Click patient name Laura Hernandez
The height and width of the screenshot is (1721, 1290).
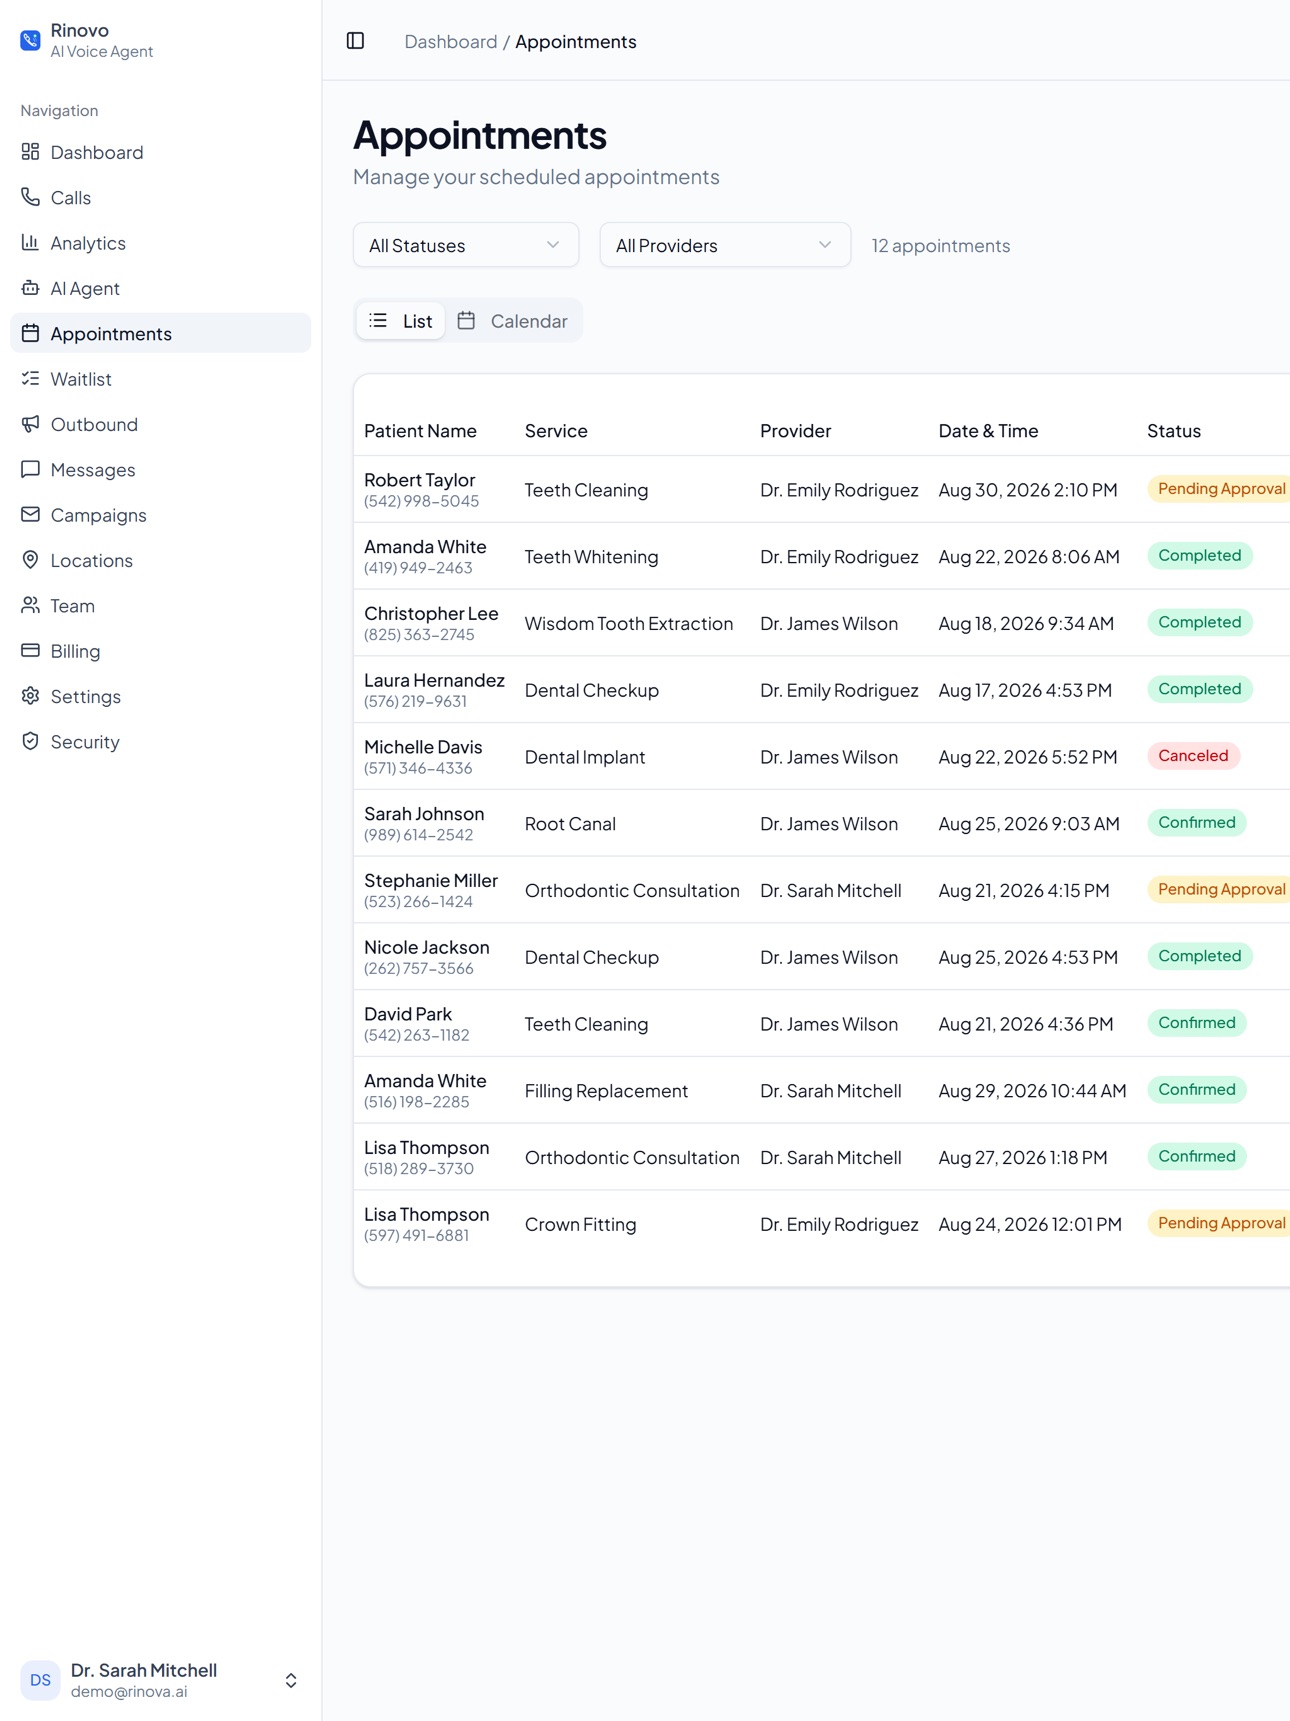click(434, 680)
